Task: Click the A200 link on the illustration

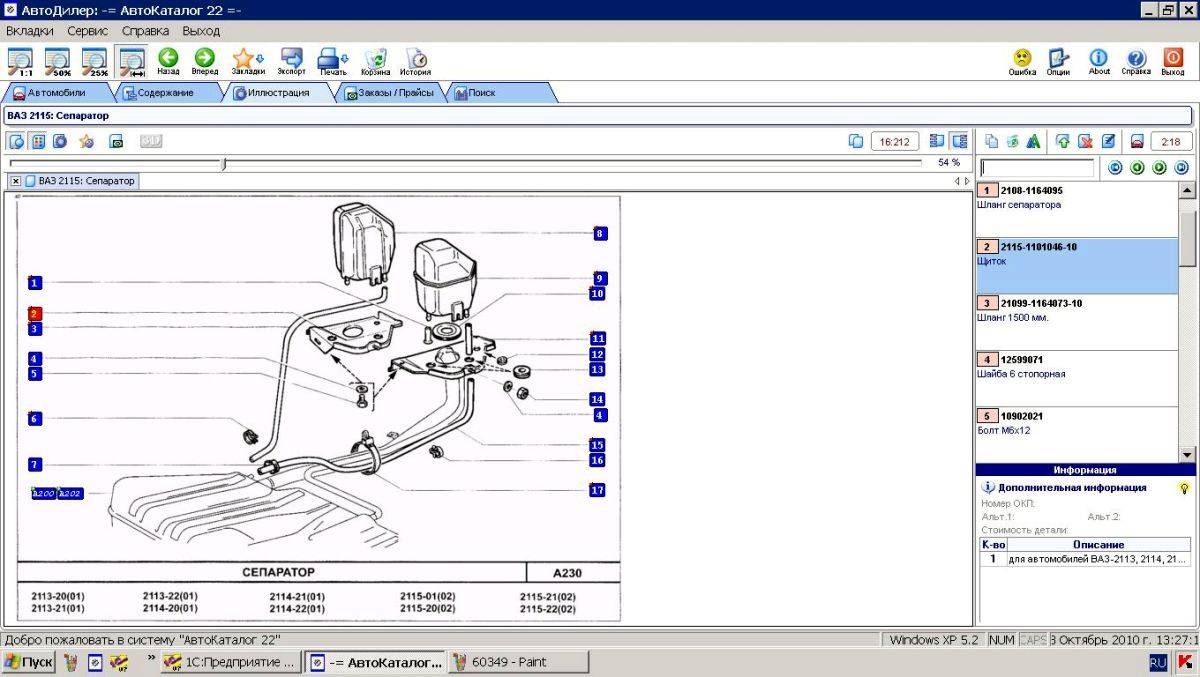Action: [x=44, y=493]
